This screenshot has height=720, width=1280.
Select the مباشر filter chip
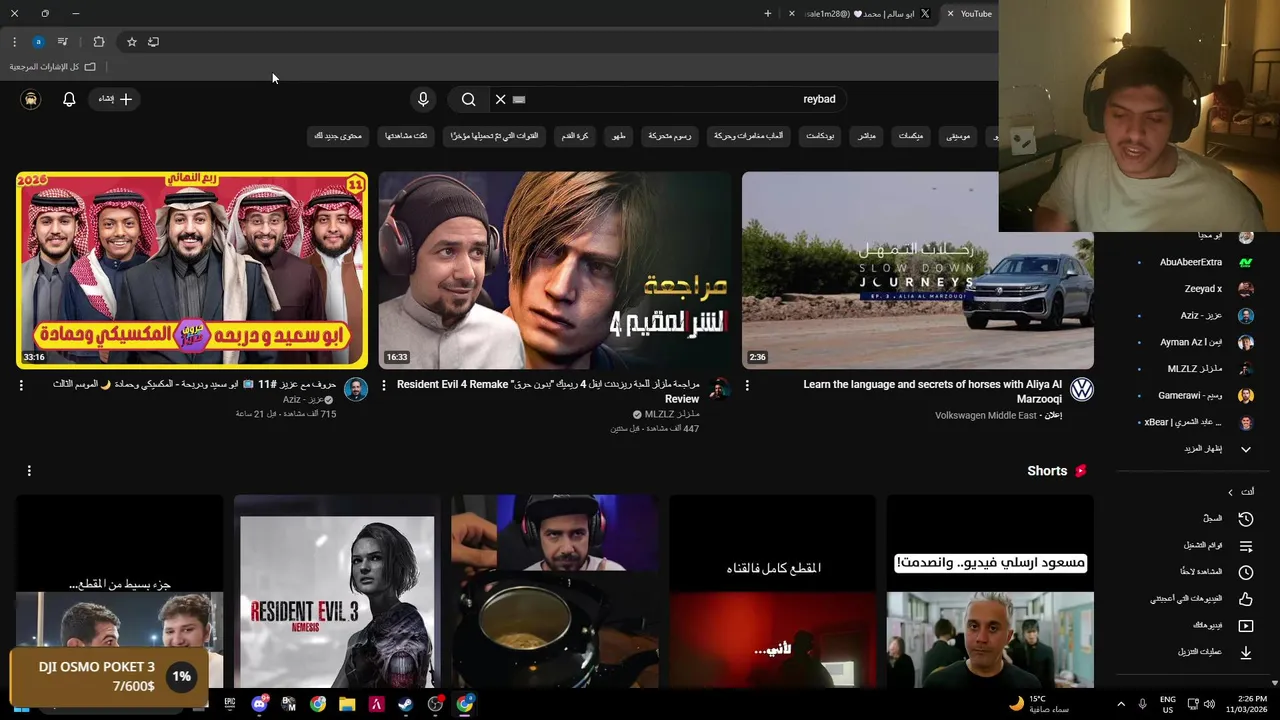point(867,135)
